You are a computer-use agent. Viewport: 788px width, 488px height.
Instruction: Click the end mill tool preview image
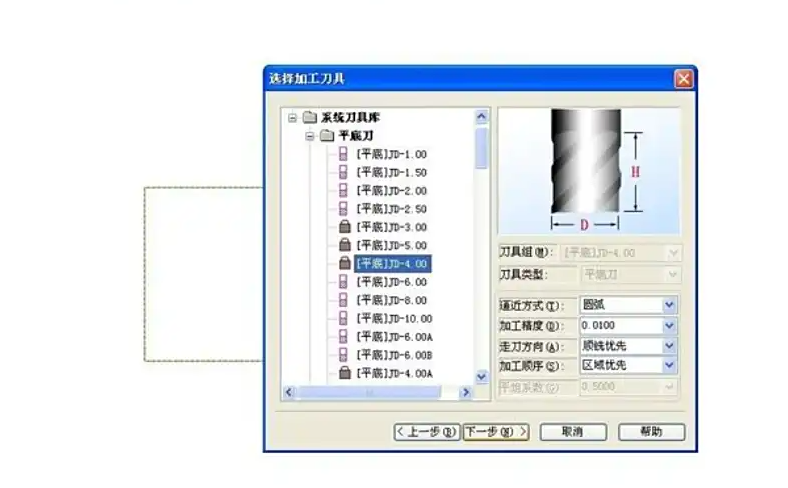(589, 170)
